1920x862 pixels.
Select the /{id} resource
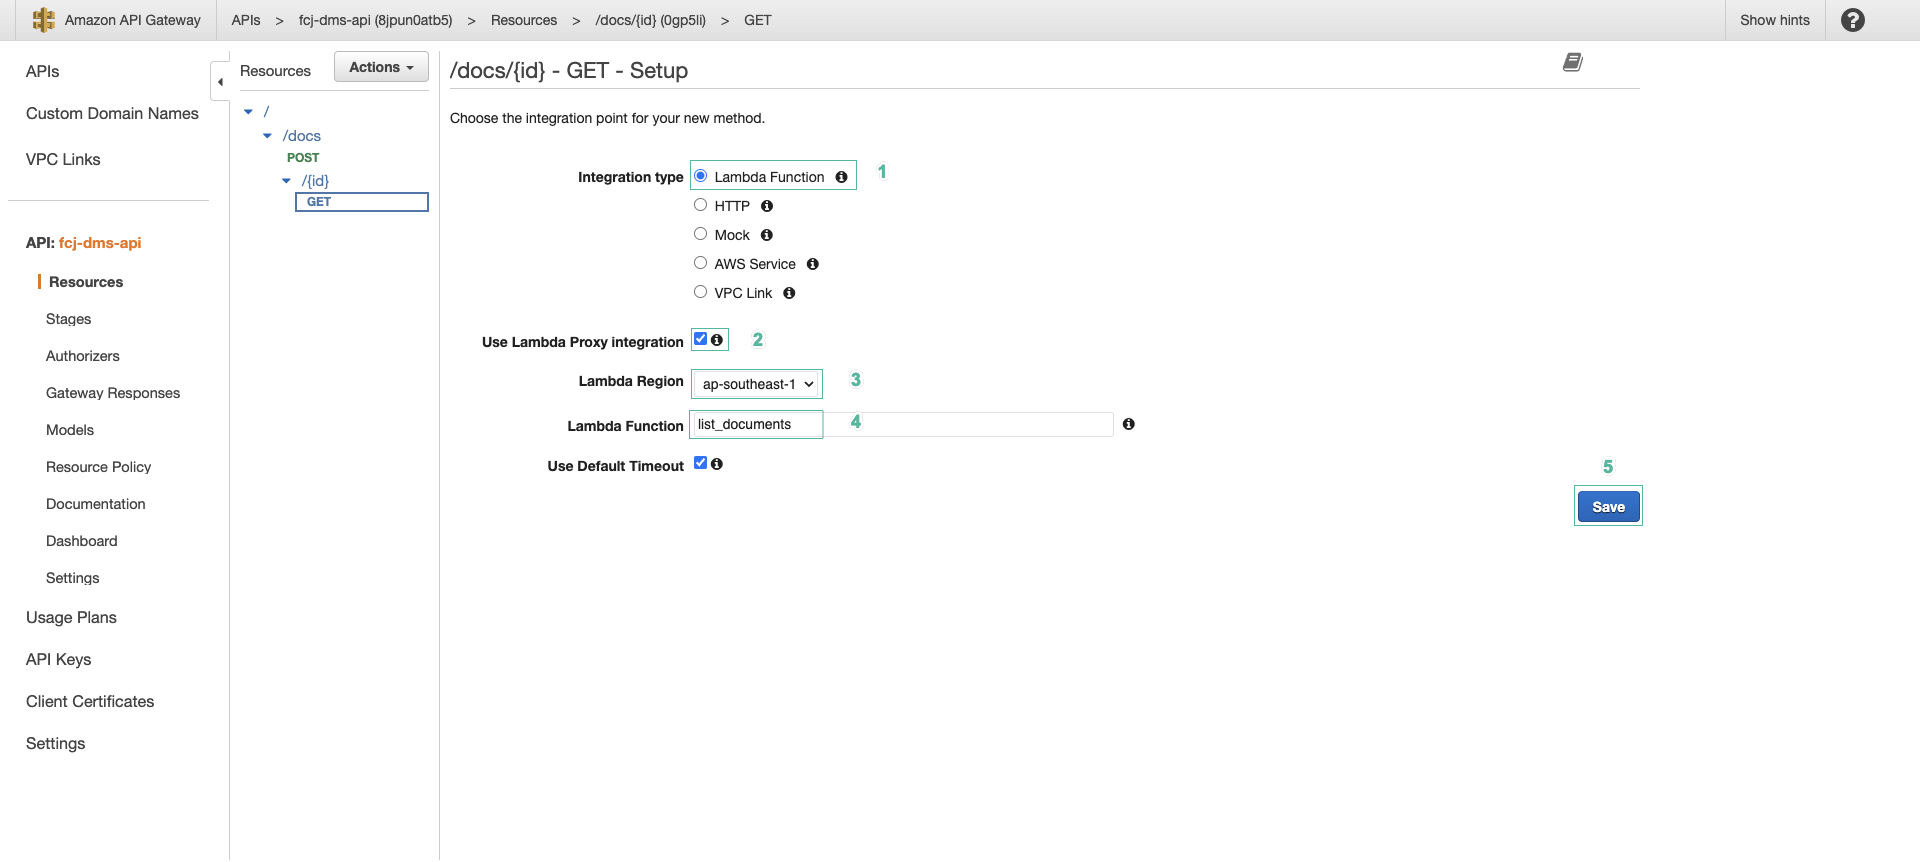[315, 181]
